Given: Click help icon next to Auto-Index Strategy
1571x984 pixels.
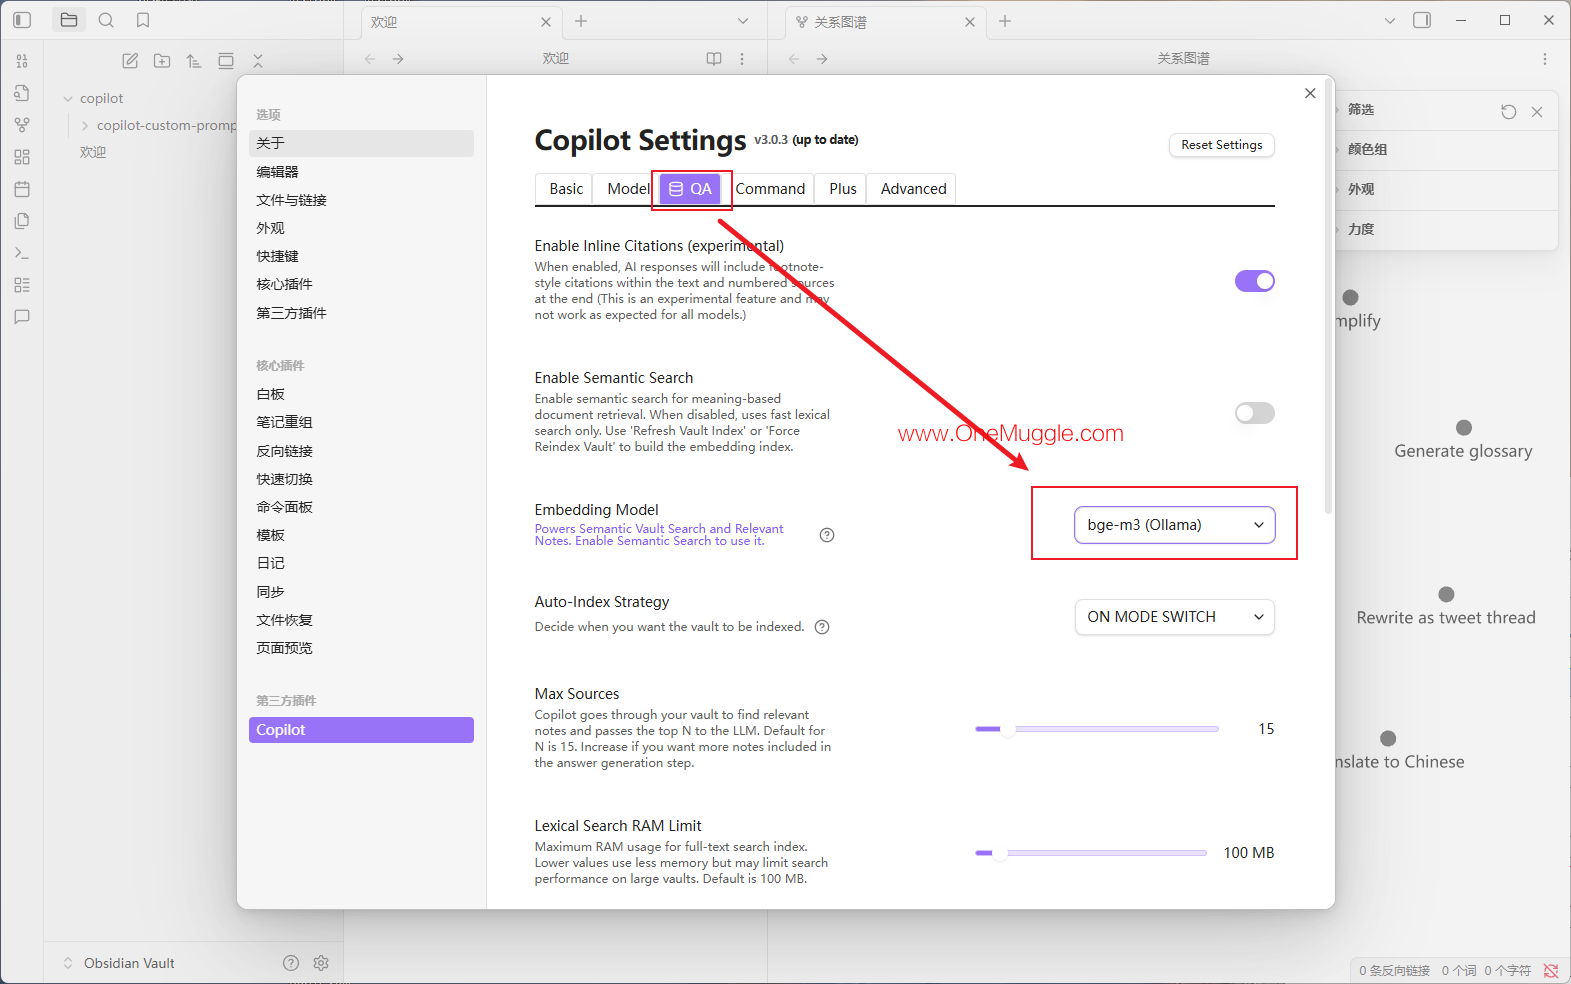Looking at the screenshot, I should point(822,627).
